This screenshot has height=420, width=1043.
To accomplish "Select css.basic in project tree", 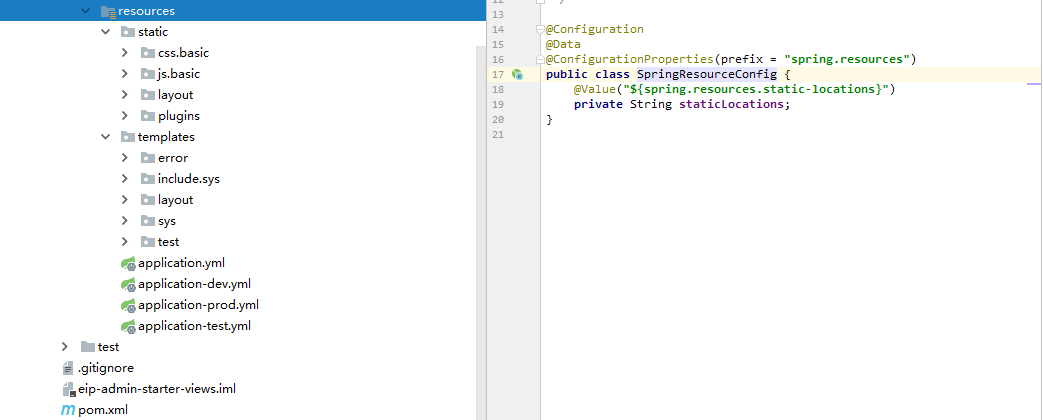I will point(184,53).
